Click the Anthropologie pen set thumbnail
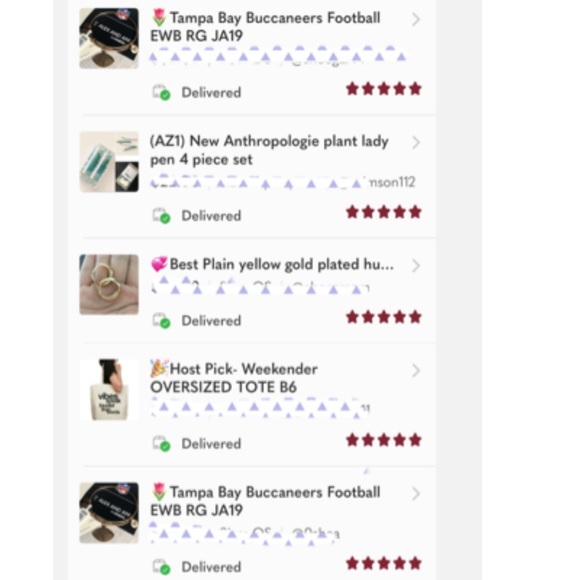This screenshot has width=580, height=580. tap(109, 162)
